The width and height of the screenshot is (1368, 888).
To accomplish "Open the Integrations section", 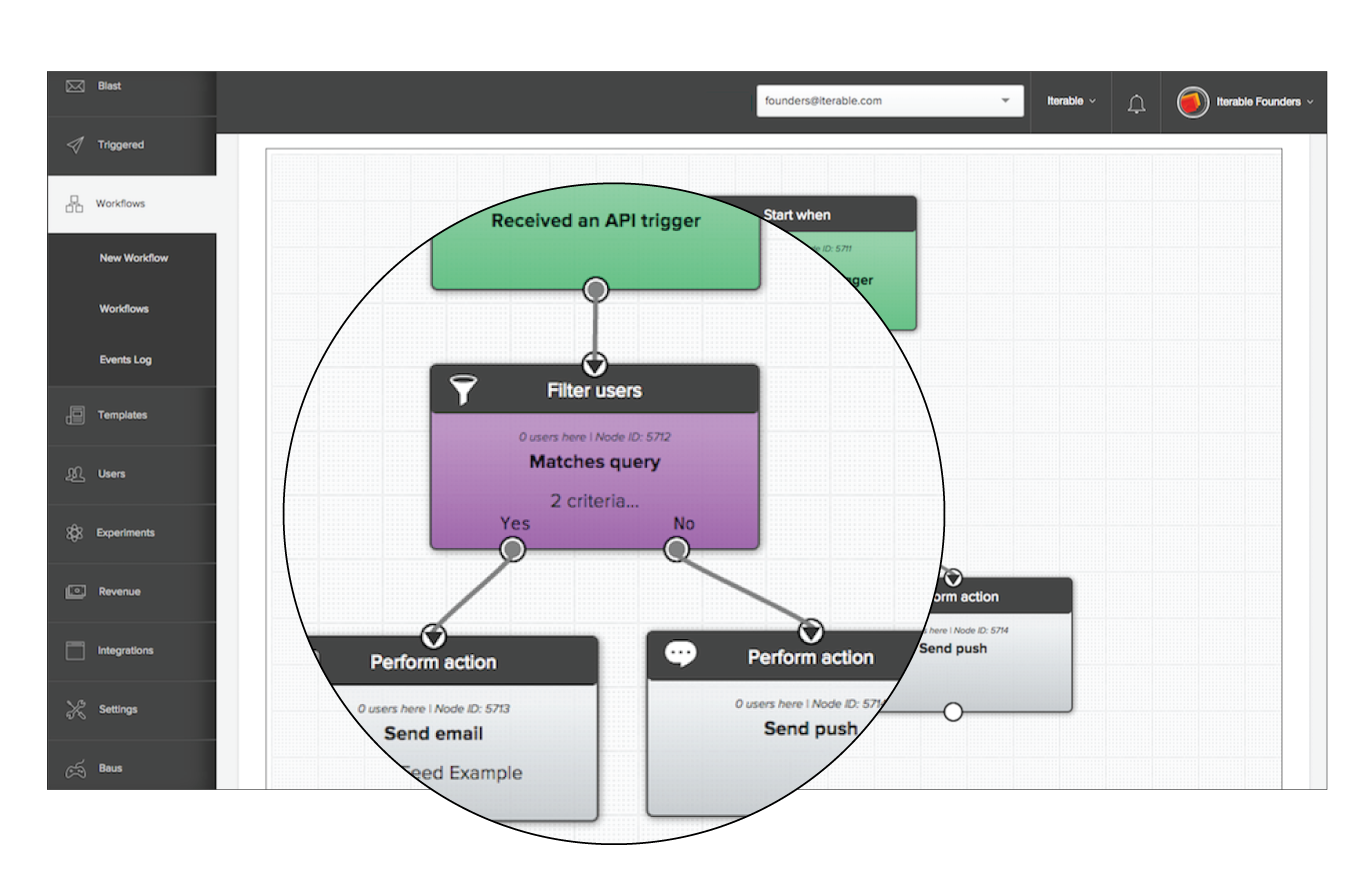I will [131, 651].
